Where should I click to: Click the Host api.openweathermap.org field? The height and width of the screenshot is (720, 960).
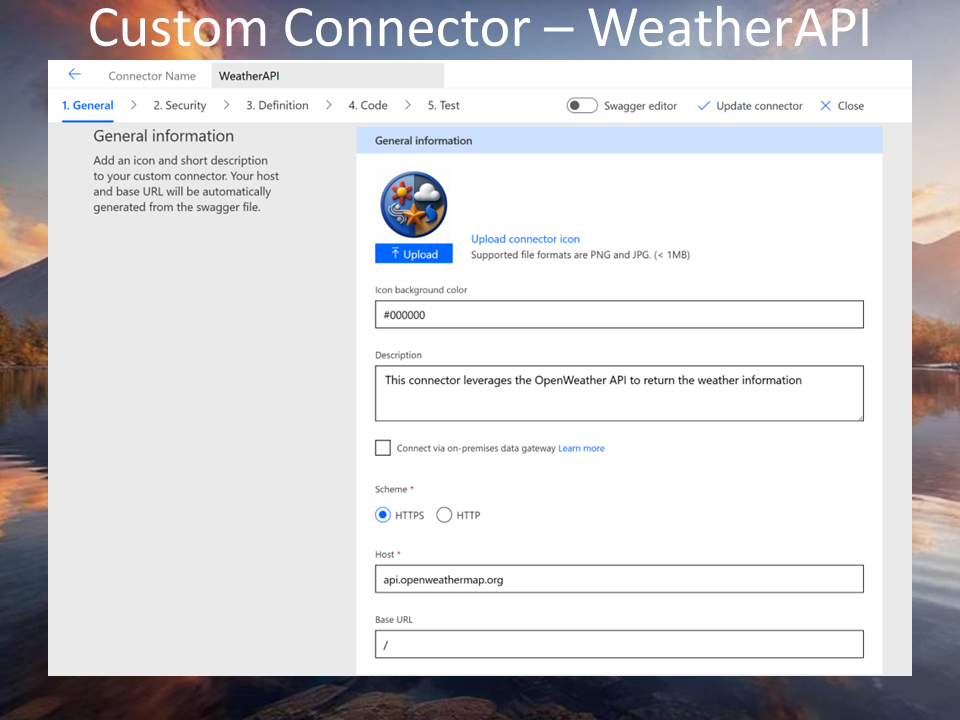tap(619, 579)
